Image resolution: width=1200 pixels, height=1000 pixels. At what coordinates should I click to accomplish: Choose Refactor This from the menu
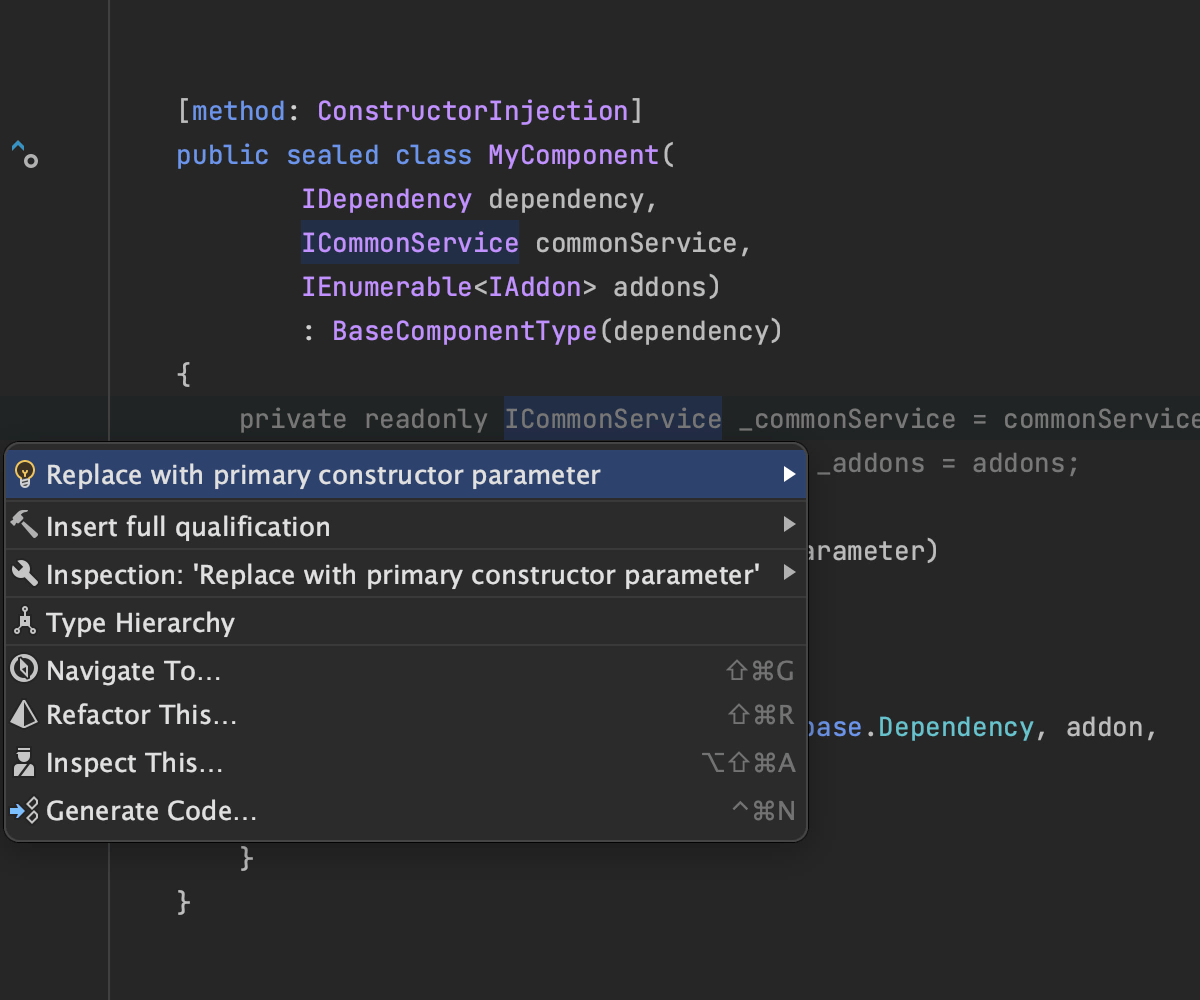tap(140, 714)
